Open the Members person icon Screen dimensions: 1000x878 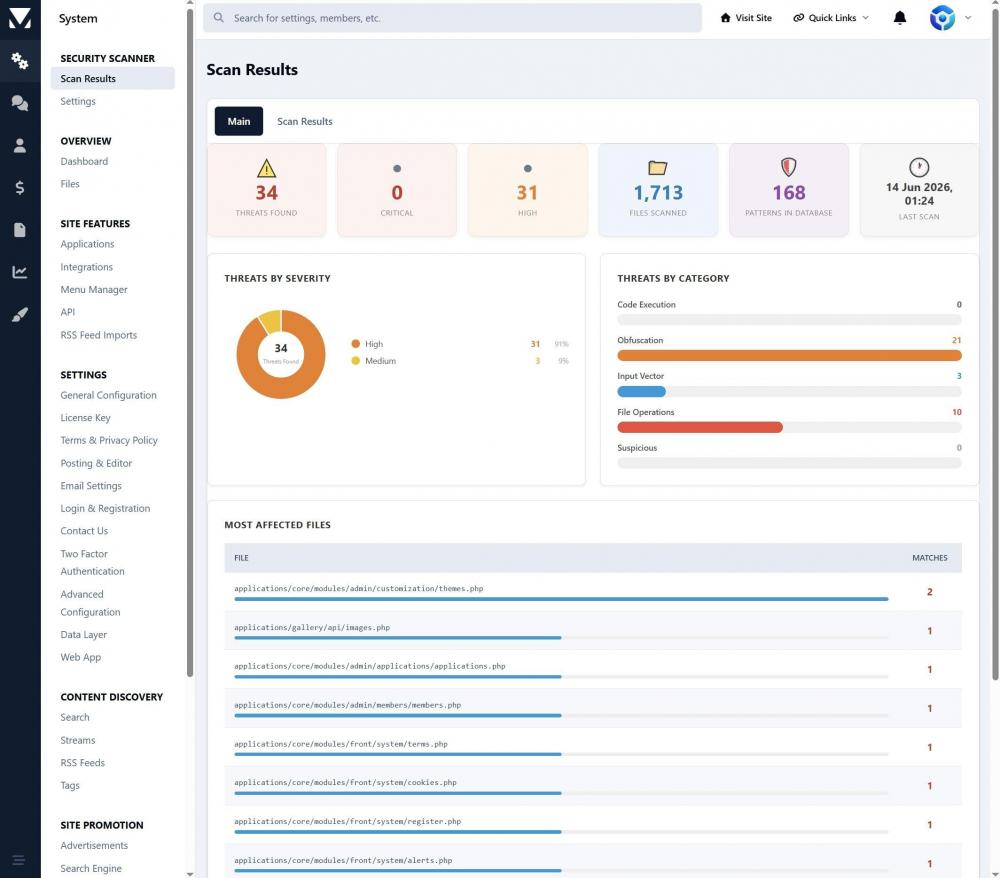click(20, 145)
